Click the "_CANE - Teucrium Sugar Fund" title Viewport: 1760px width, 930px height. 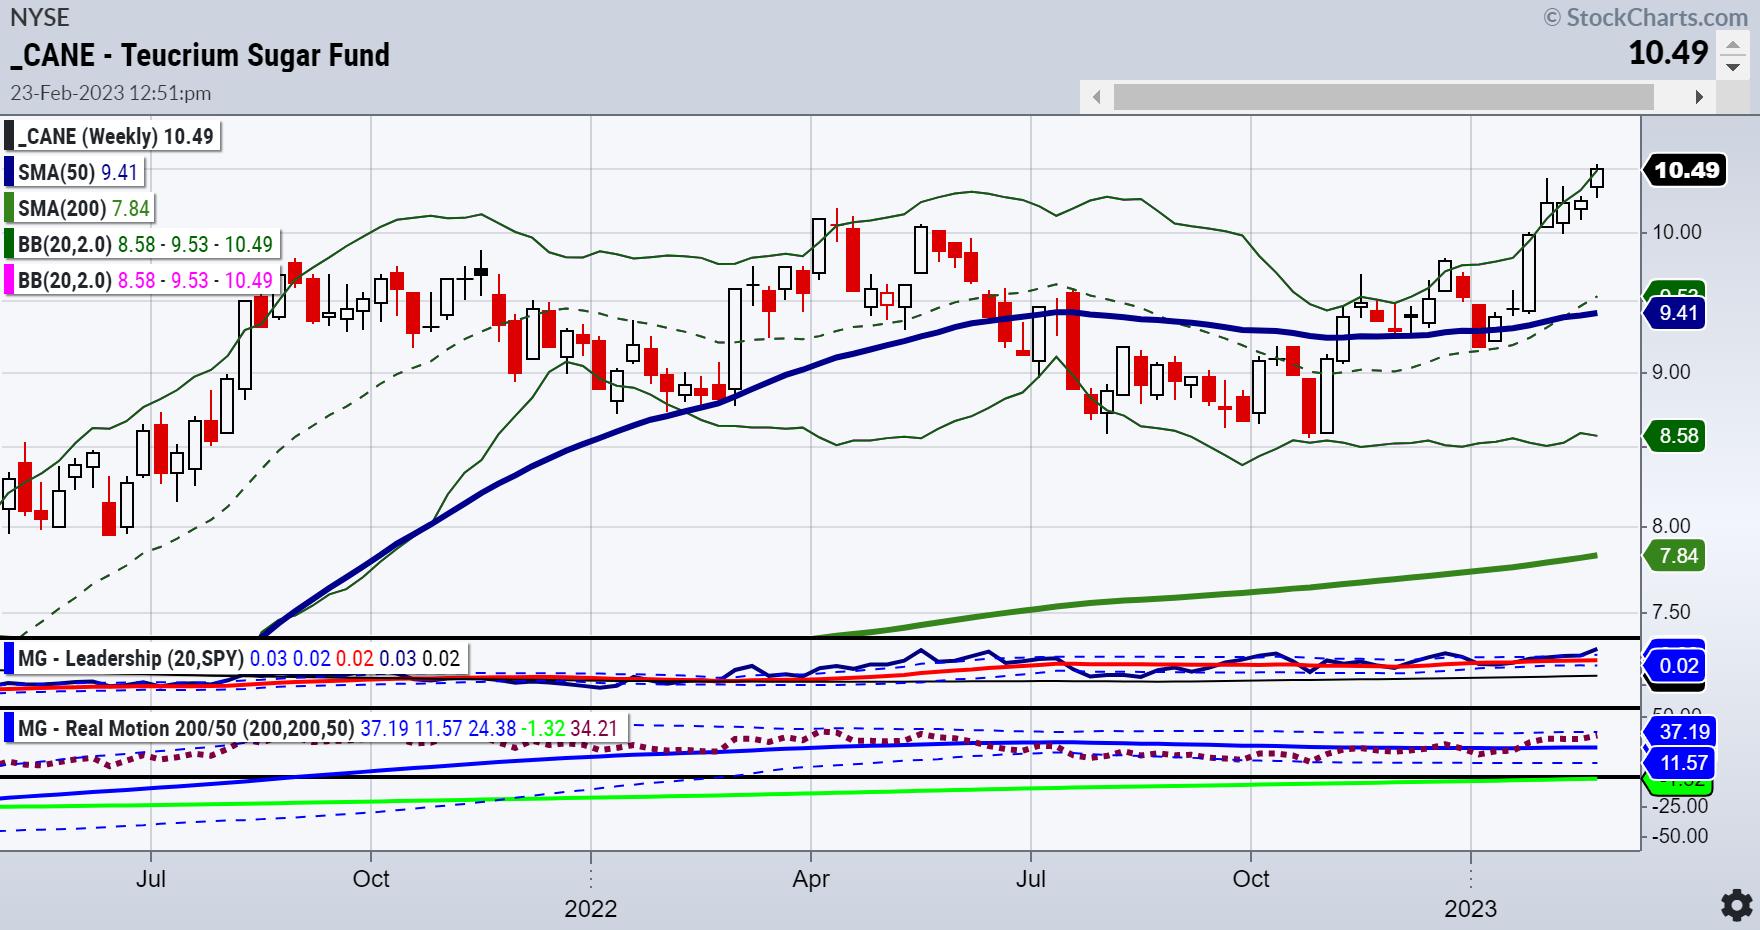click(x=200, y=55)
